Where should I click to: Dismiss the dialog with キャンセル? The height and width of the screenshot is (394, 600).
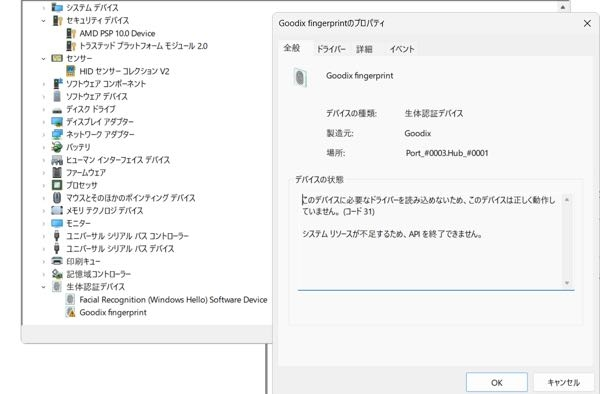click(x=564, y=383)
